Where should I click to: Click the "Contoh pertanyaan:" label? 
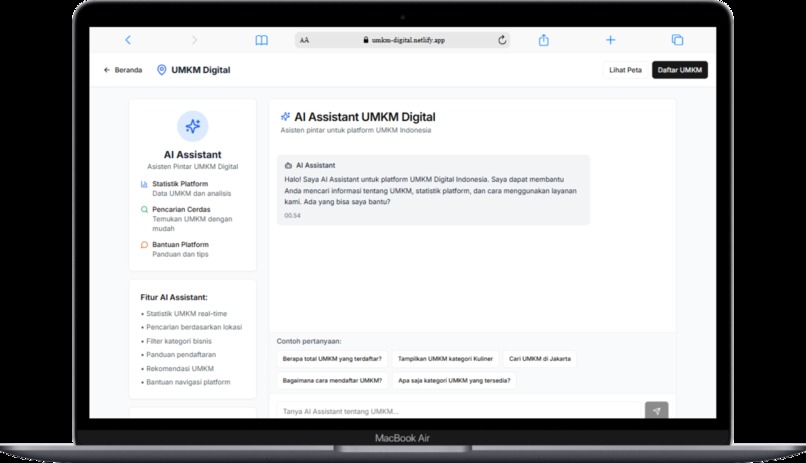tap(308, 341)
